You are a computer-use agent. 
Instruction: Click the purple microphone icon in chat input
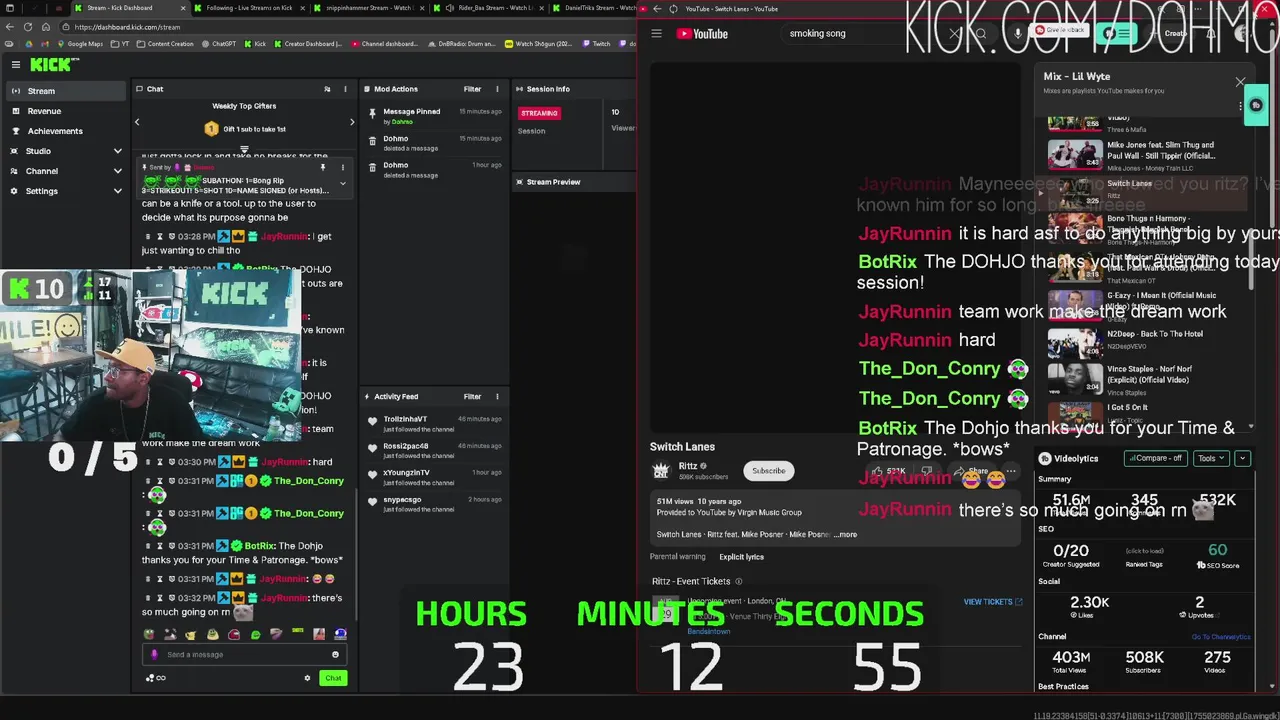coord(154,654)
